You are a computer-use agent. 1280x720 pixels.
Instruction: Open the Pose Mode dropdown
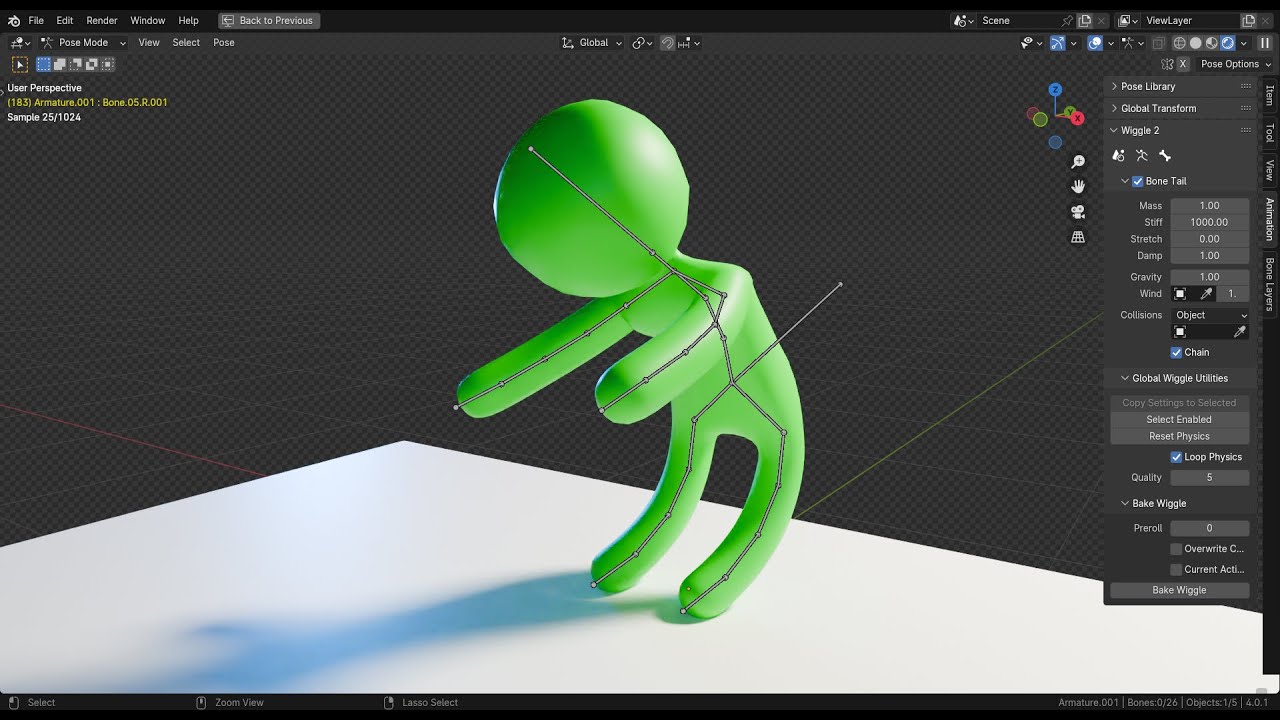click(83, 43)
